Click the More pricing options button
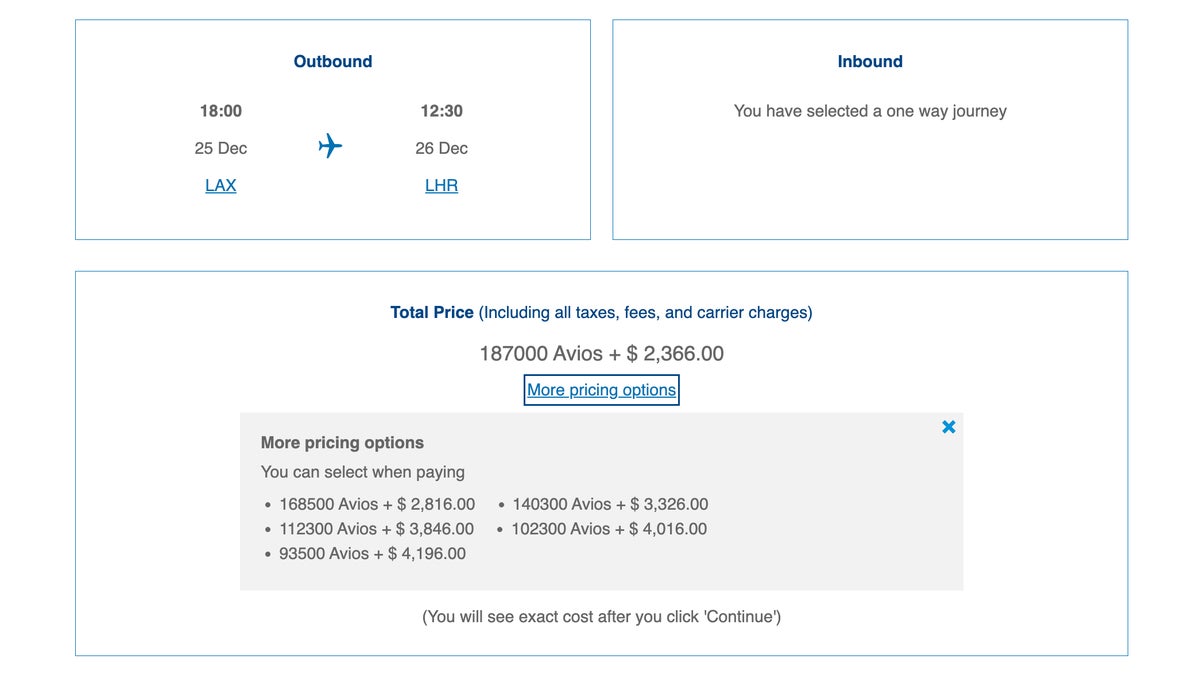This screenshot has width=1200, height=675. 601,389
